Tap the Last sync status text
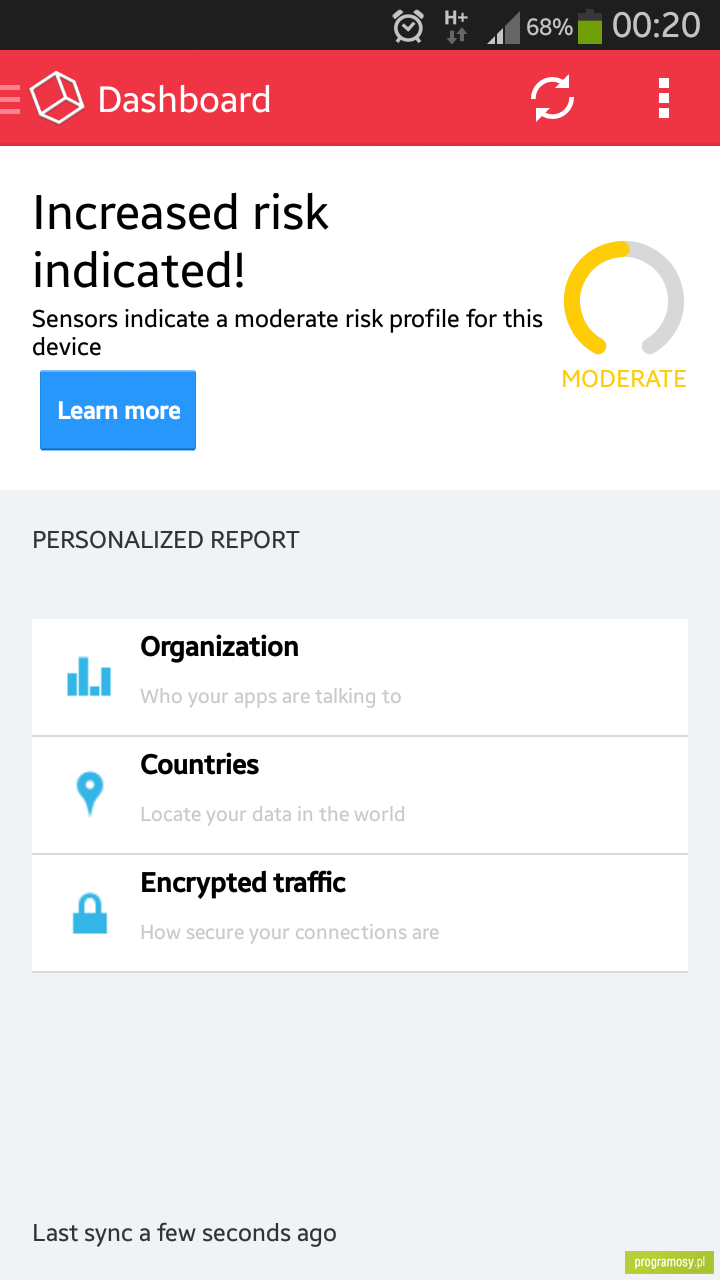 click(184, 1233)
